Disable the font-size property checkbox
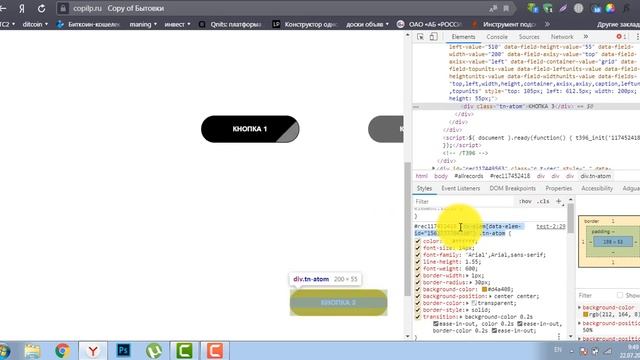The width and height of the screenshot is (640, 360). (x=418, y=248)
